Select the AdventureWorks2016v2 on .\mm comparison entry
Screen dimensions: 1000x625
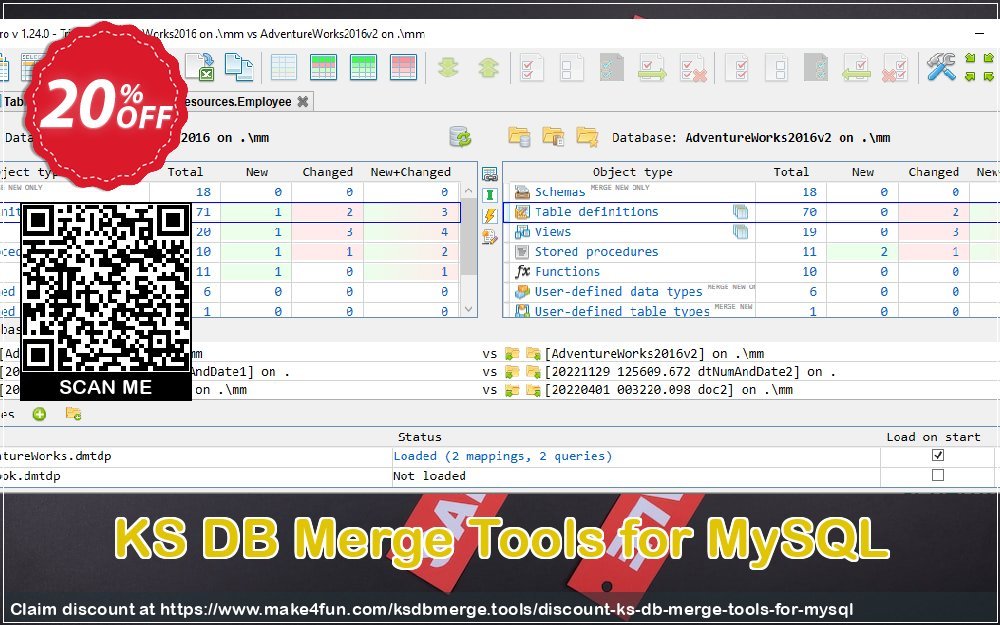(654, 353)
